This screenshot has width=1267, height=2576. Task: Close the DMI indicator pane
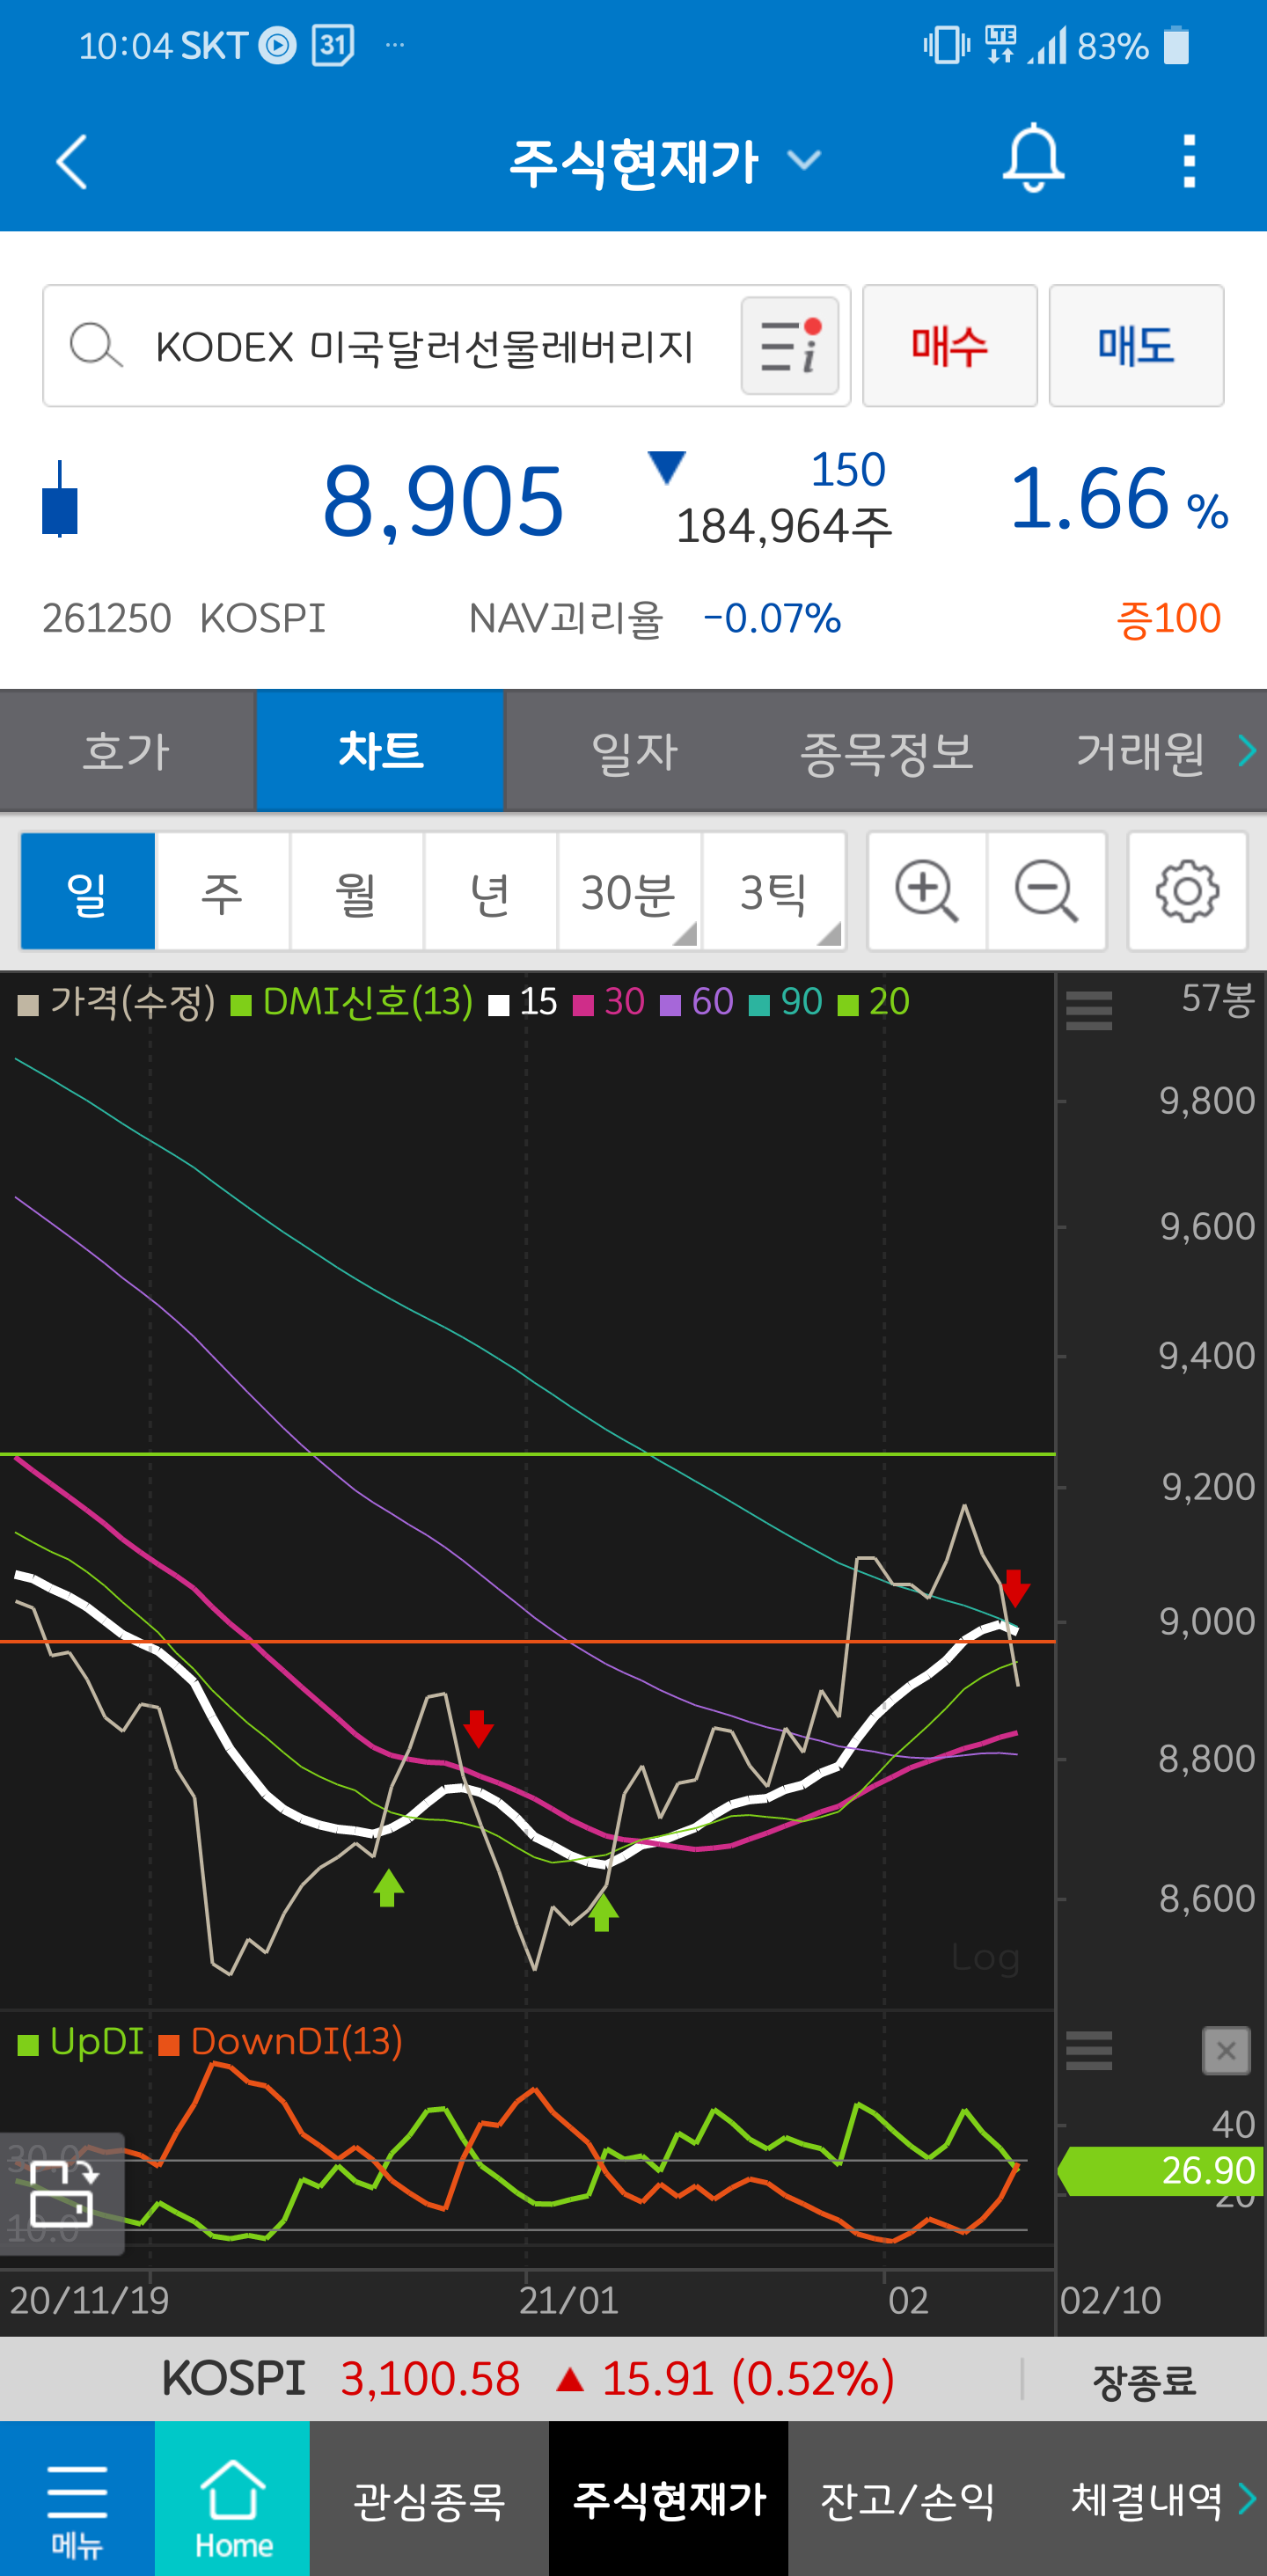pyautogui.click(x=1226, y=2051)
